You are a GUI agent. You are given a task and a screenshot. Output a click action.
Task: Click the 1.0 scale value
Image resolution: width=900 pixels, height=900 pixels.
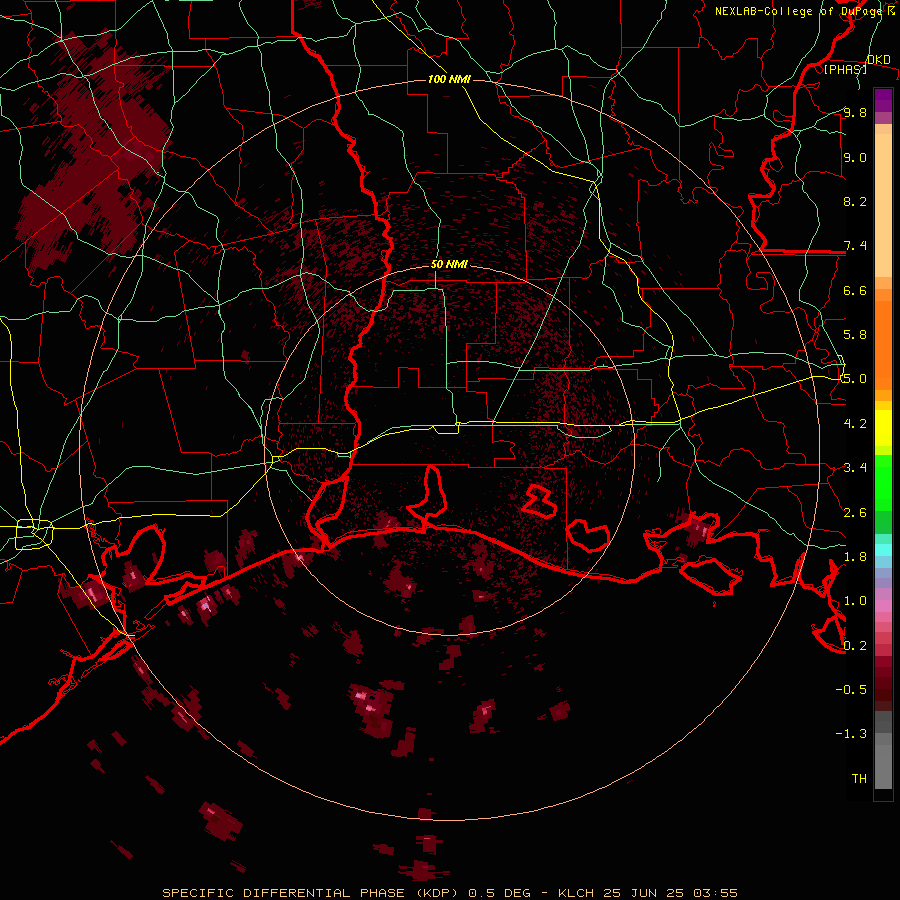click(855, 601)
